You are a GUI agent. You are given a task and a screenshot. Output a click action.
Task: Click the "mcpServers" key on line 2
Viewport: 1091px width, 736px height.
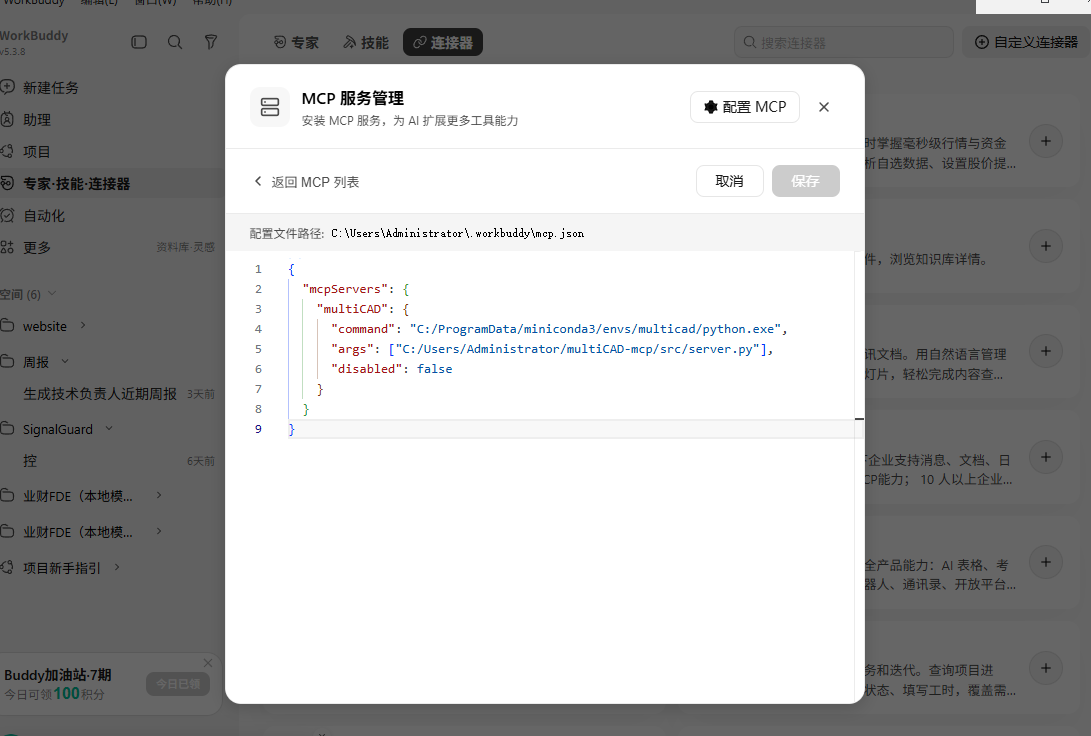pos(345,289)
